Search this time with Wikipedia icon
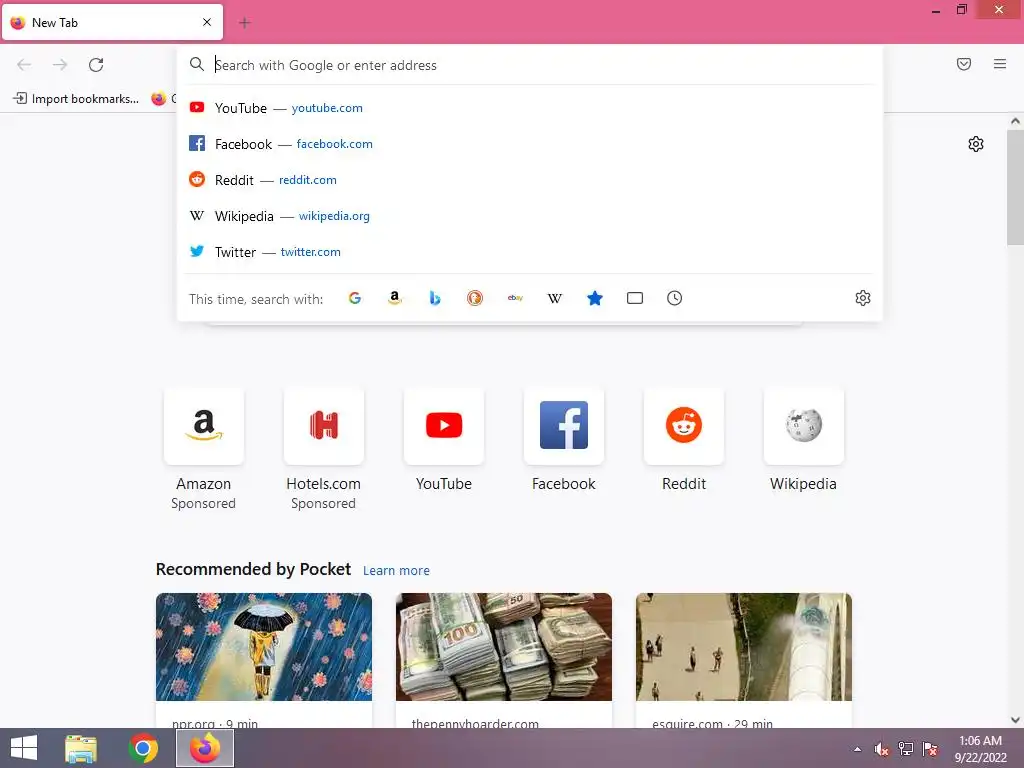 [554, 298]
